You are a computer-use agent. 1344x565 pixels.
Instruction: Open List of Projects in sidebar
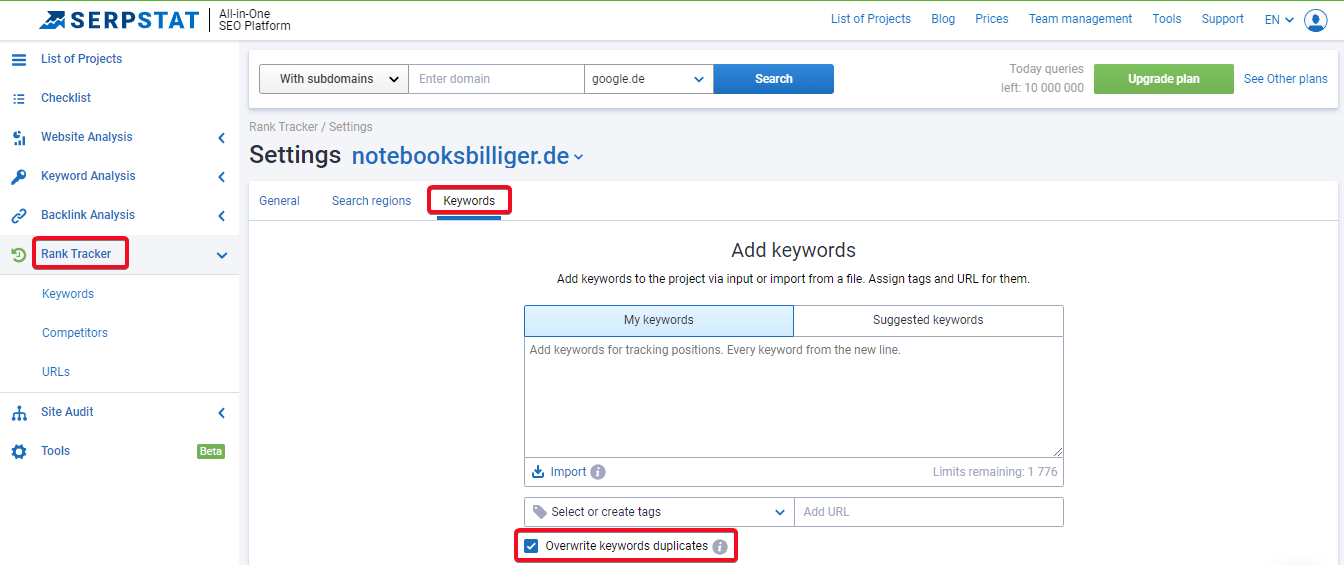coord(81,59)
